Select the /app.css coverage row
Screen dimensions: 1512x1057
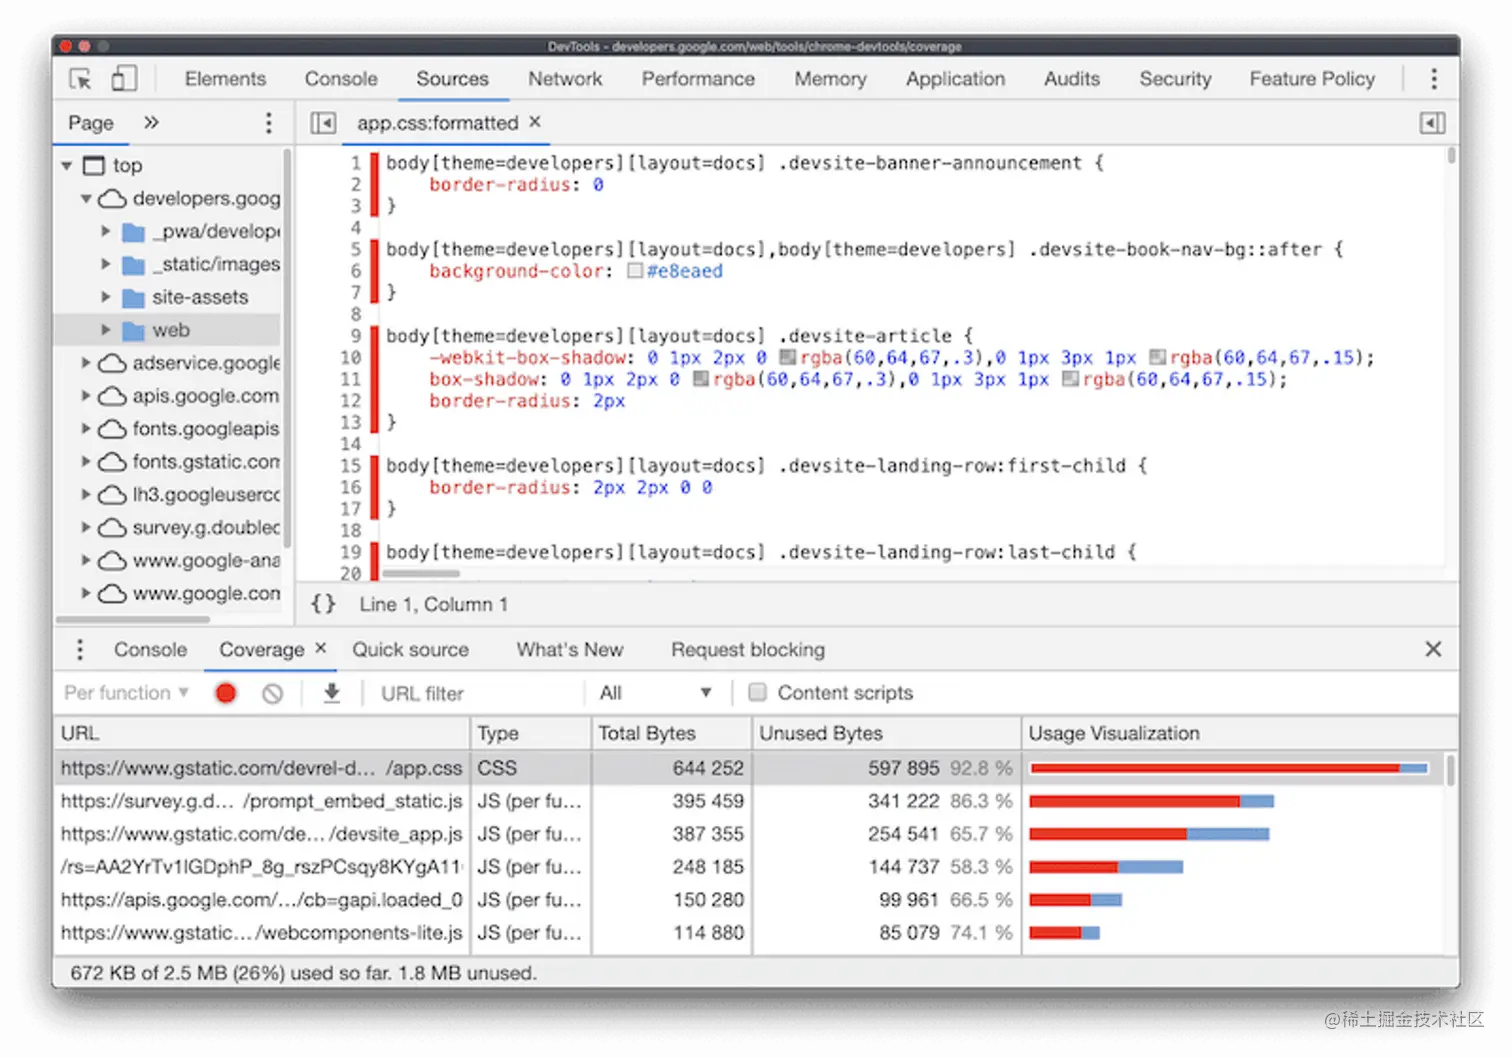[750, 768]
